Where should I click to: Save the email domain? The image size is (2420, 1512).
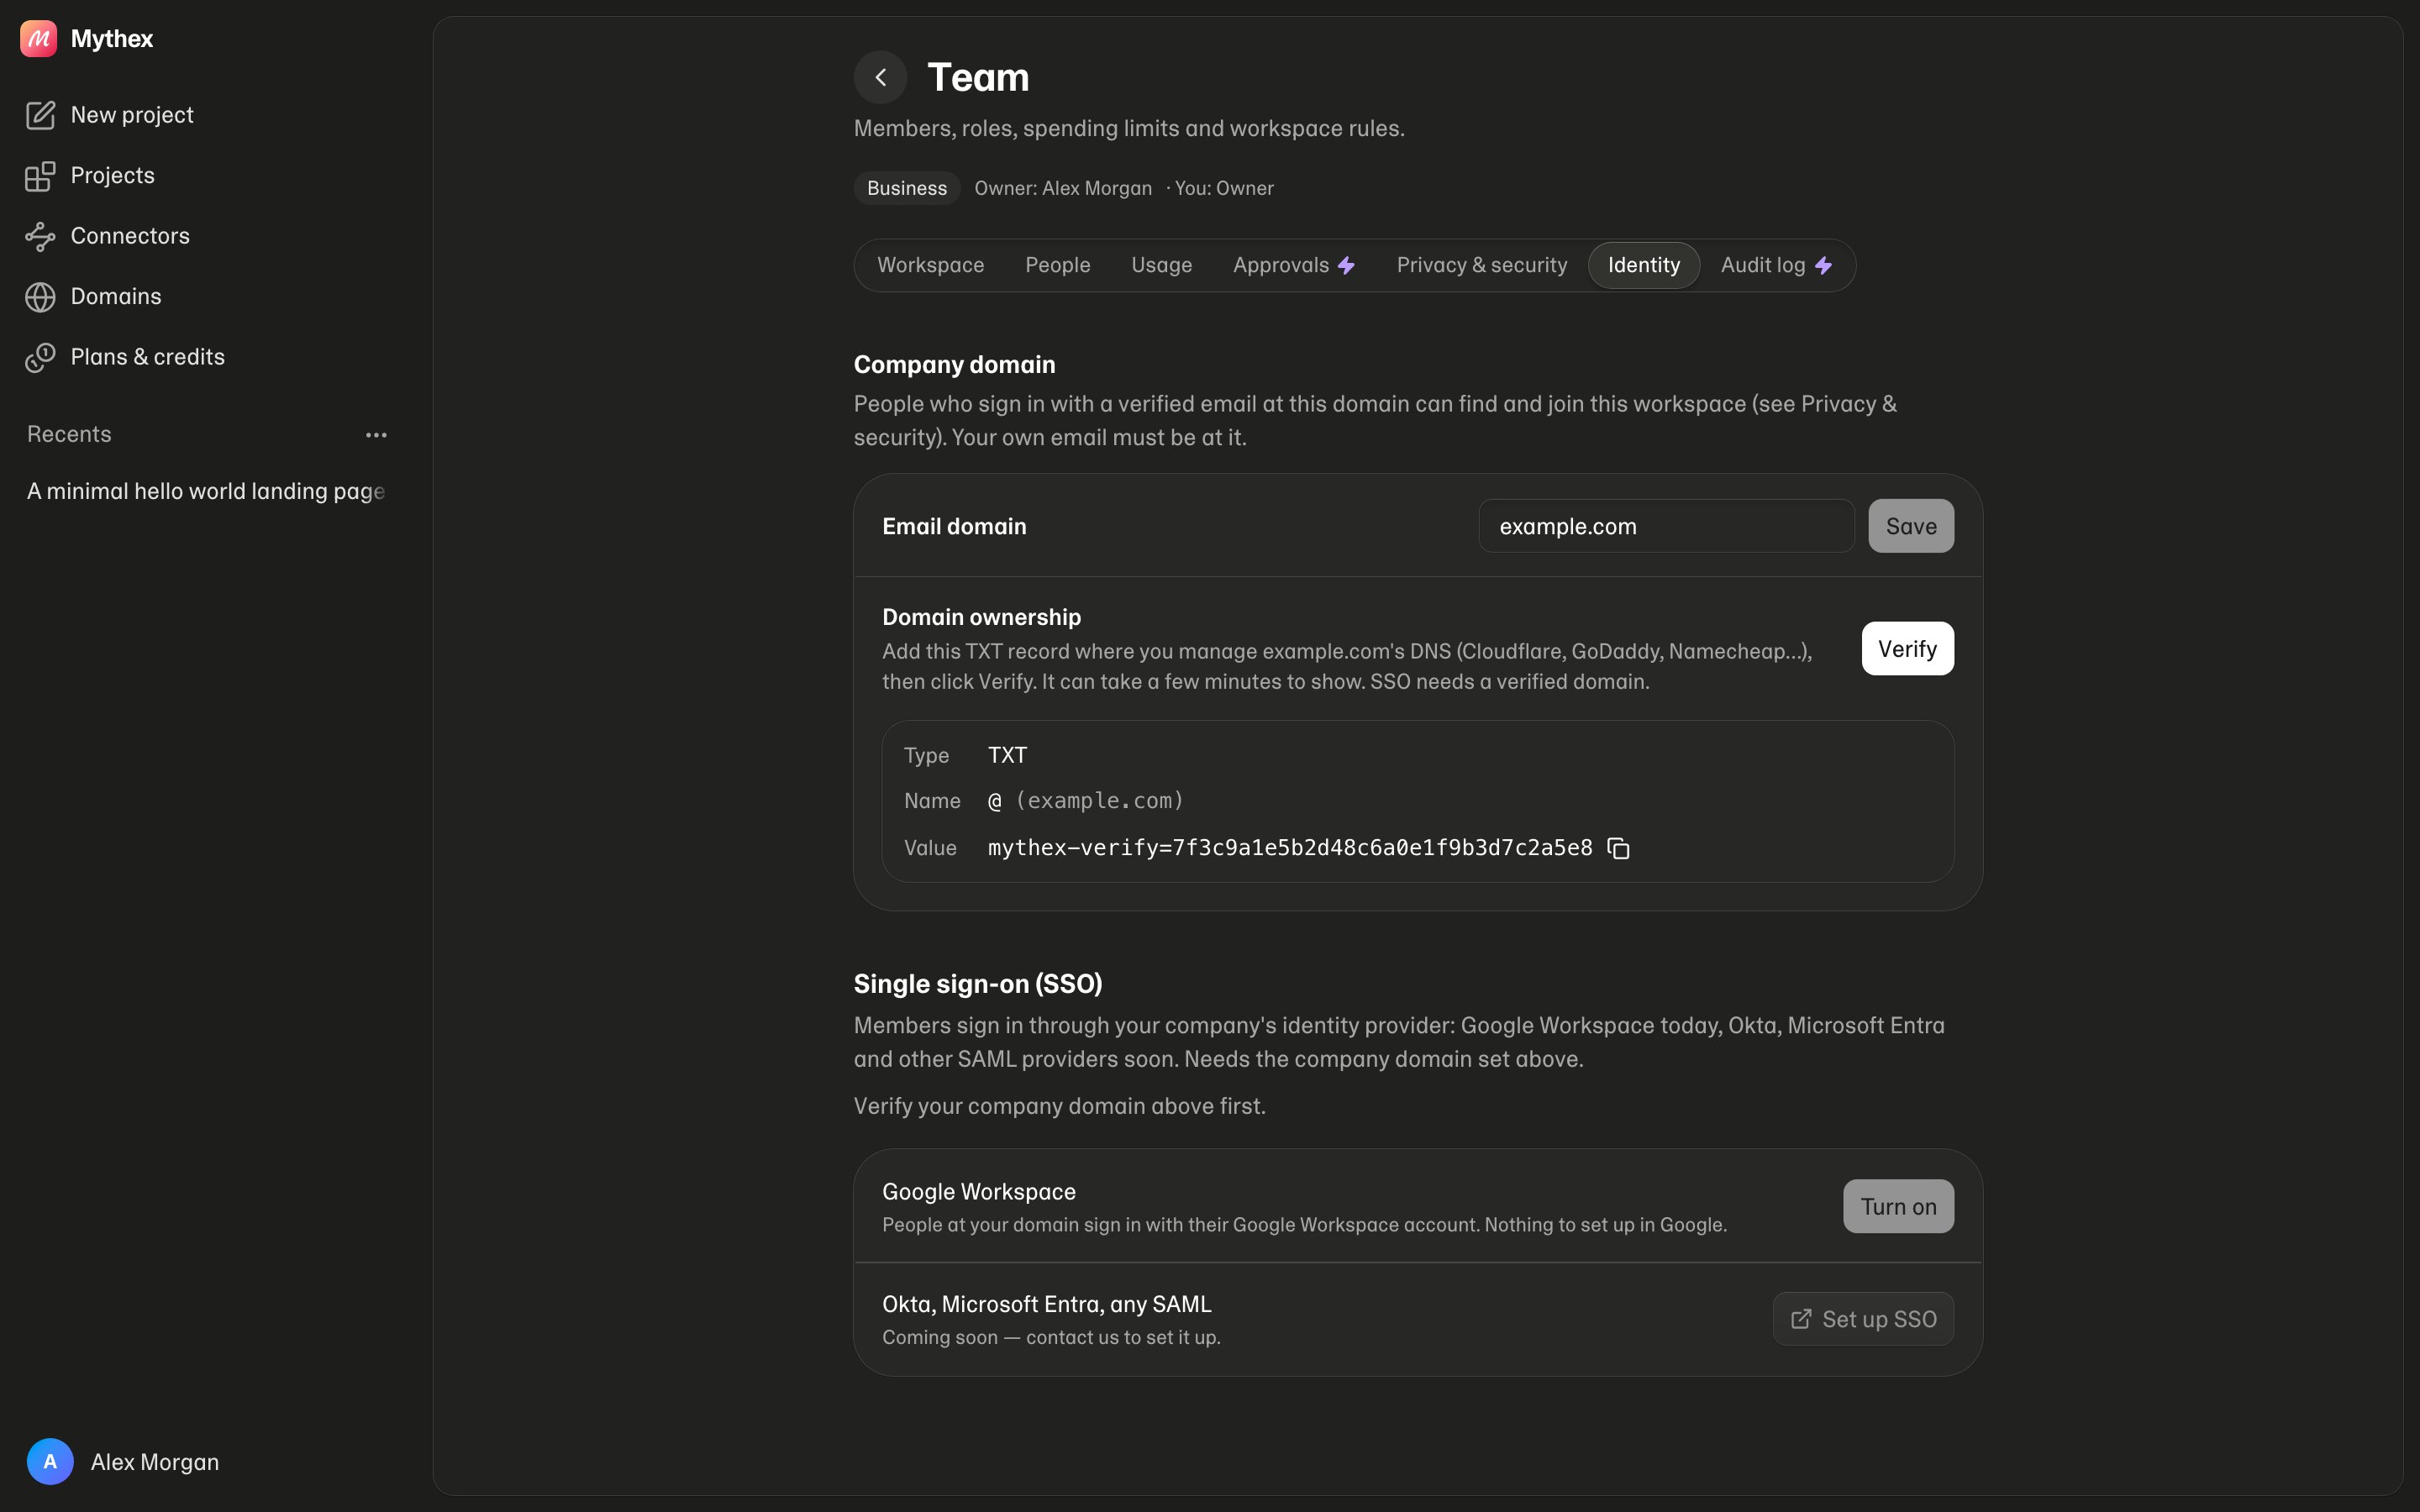1911,526
